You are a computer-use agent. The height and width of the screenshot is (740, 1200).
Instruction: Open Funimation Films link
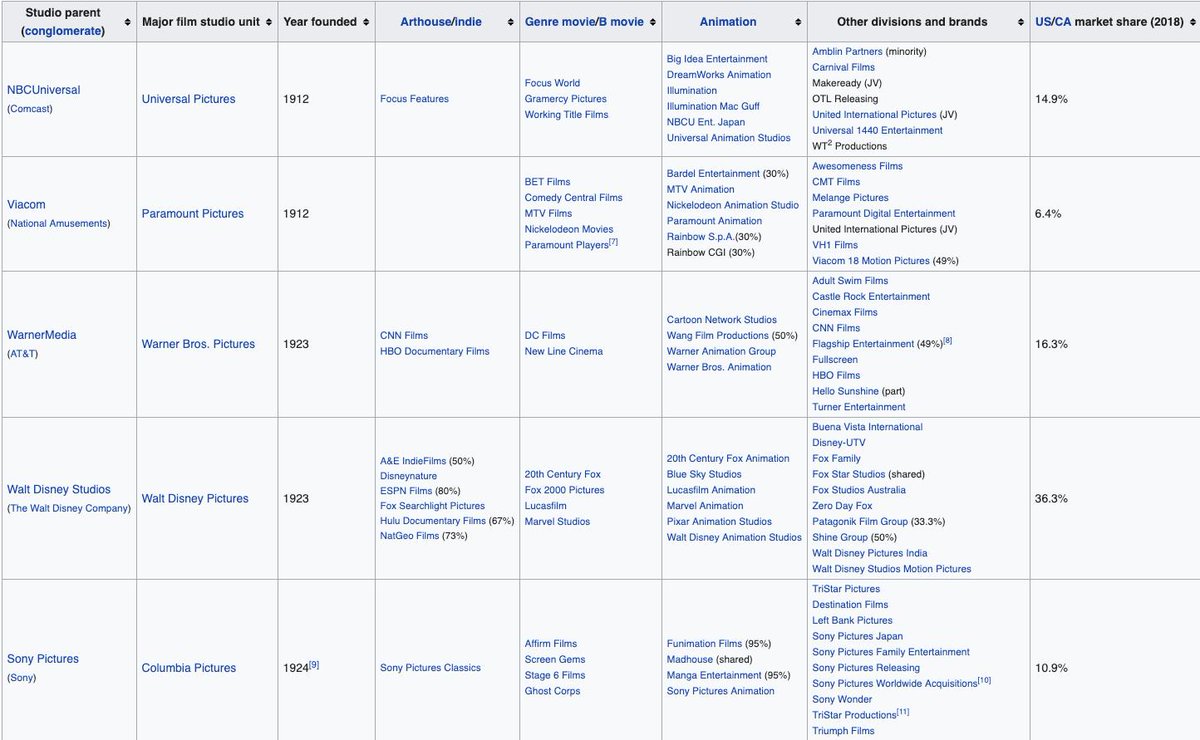coord(705,644)
